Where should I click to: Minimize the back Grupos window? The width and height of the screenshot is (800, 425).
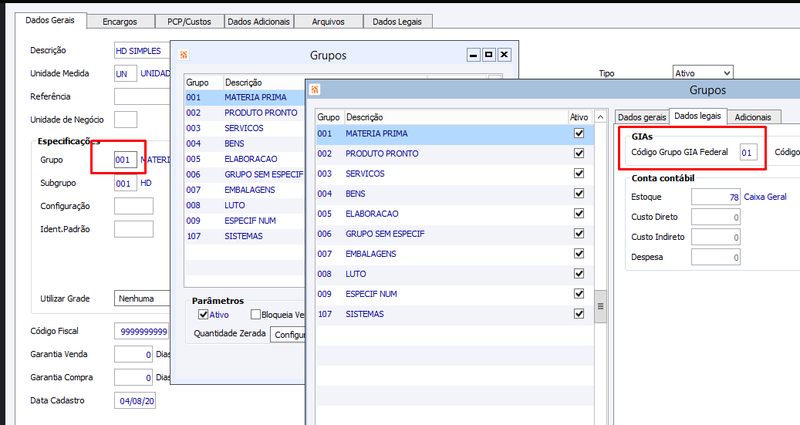point(473,55)
